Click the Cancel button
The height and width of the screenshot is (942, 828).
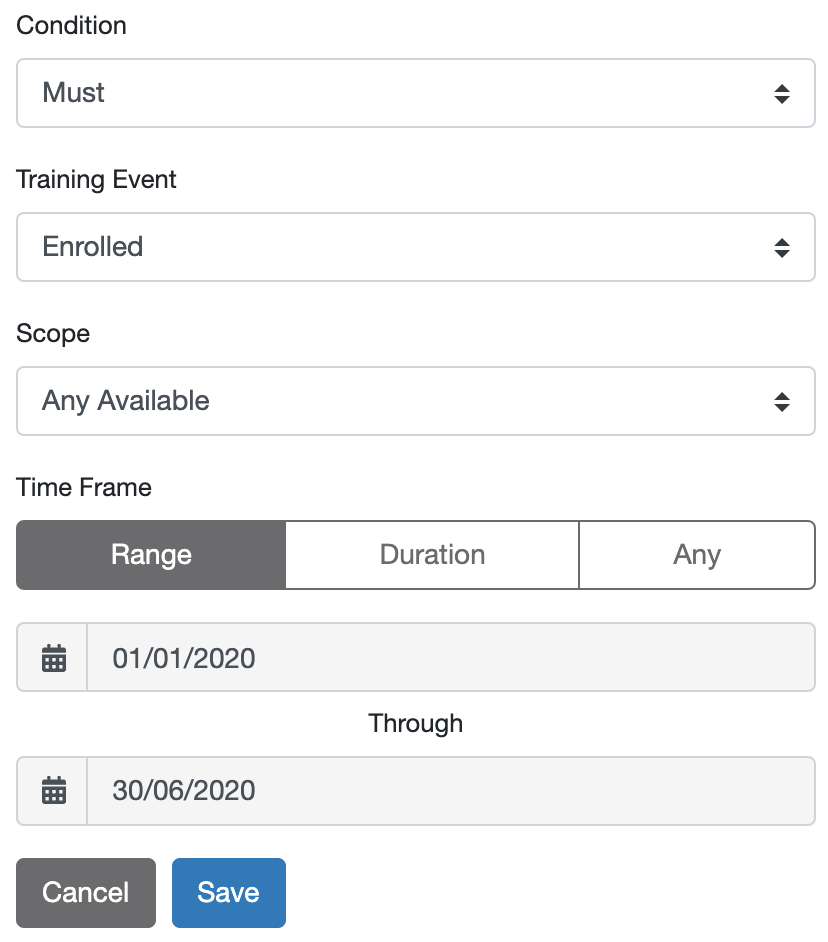(85, 892)
